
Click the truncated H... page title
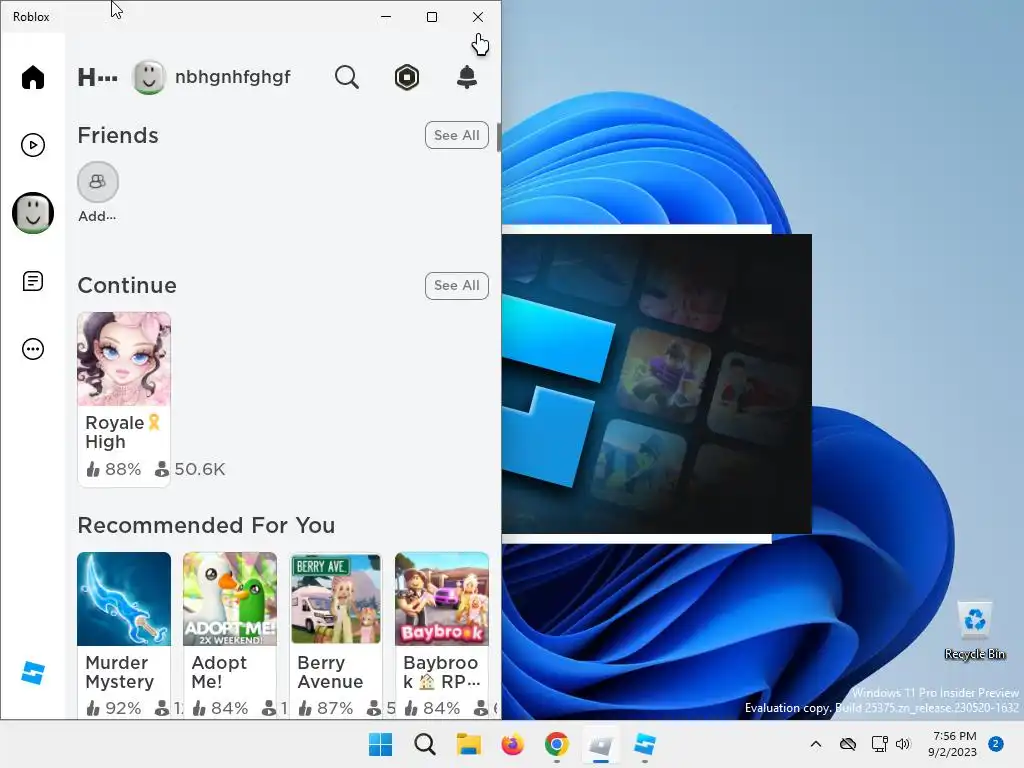97,77
